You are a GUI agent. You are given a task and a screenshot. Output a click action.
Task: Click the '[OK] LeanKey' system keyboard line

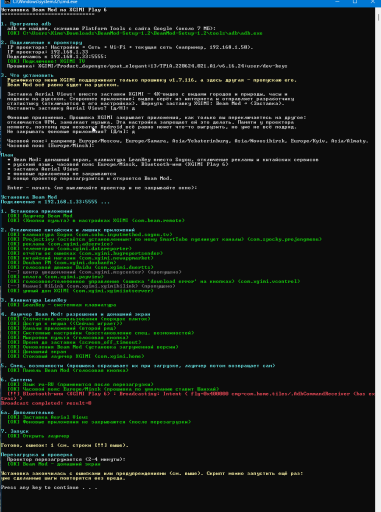point(62,305)
